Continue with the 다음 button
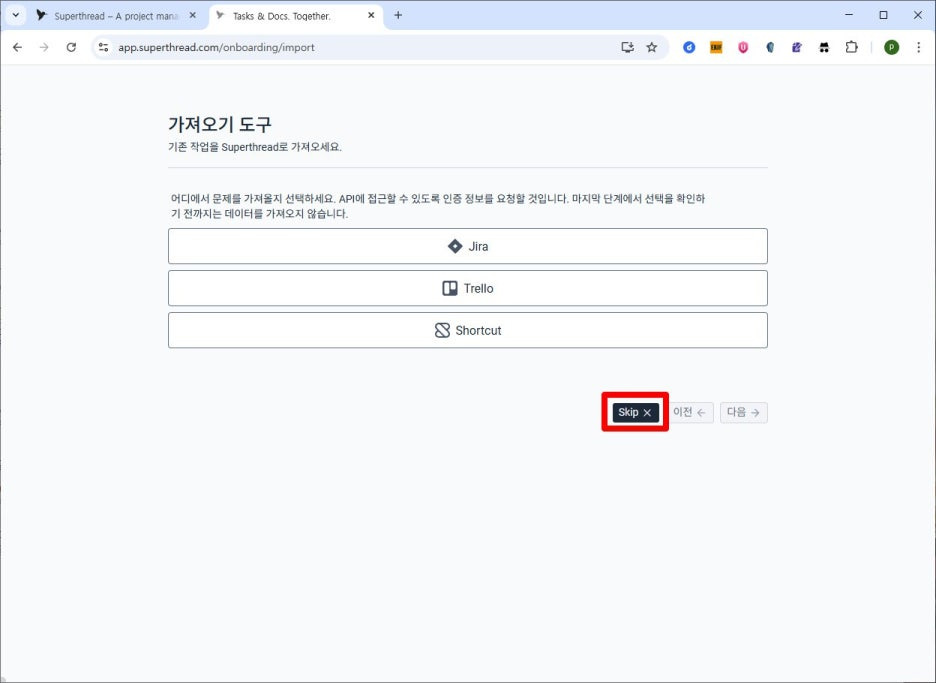The image size is (936, 683). click(x=743, y=413)
